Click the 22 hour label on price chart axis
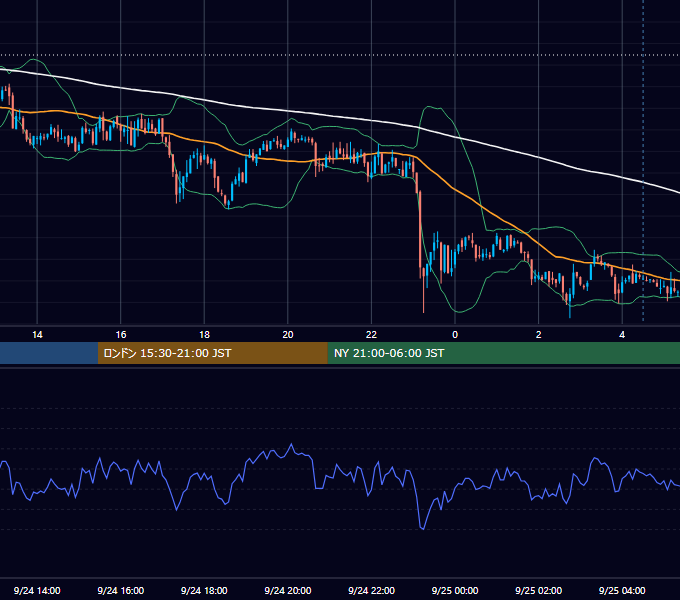Screen dimensions: 680x600 tap(371, 335)
